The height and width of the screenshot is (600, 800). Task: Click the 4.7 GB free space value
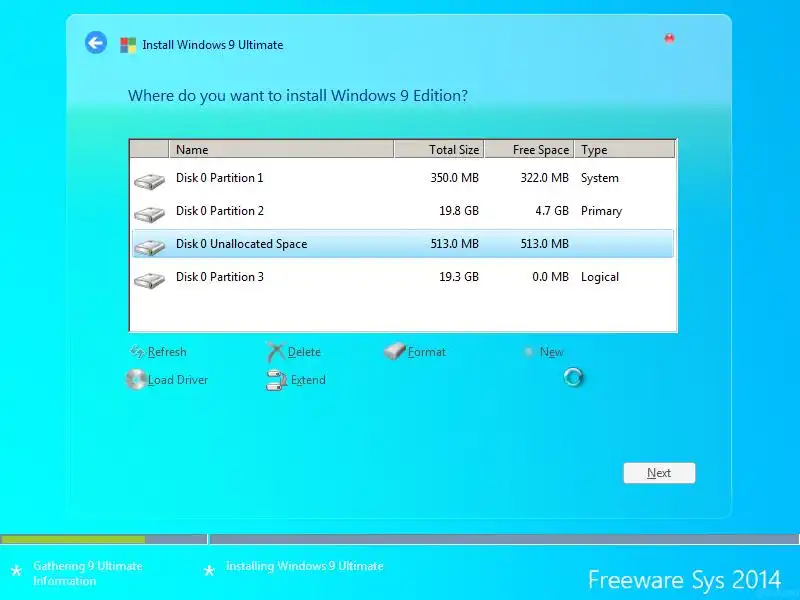[552, 211]
